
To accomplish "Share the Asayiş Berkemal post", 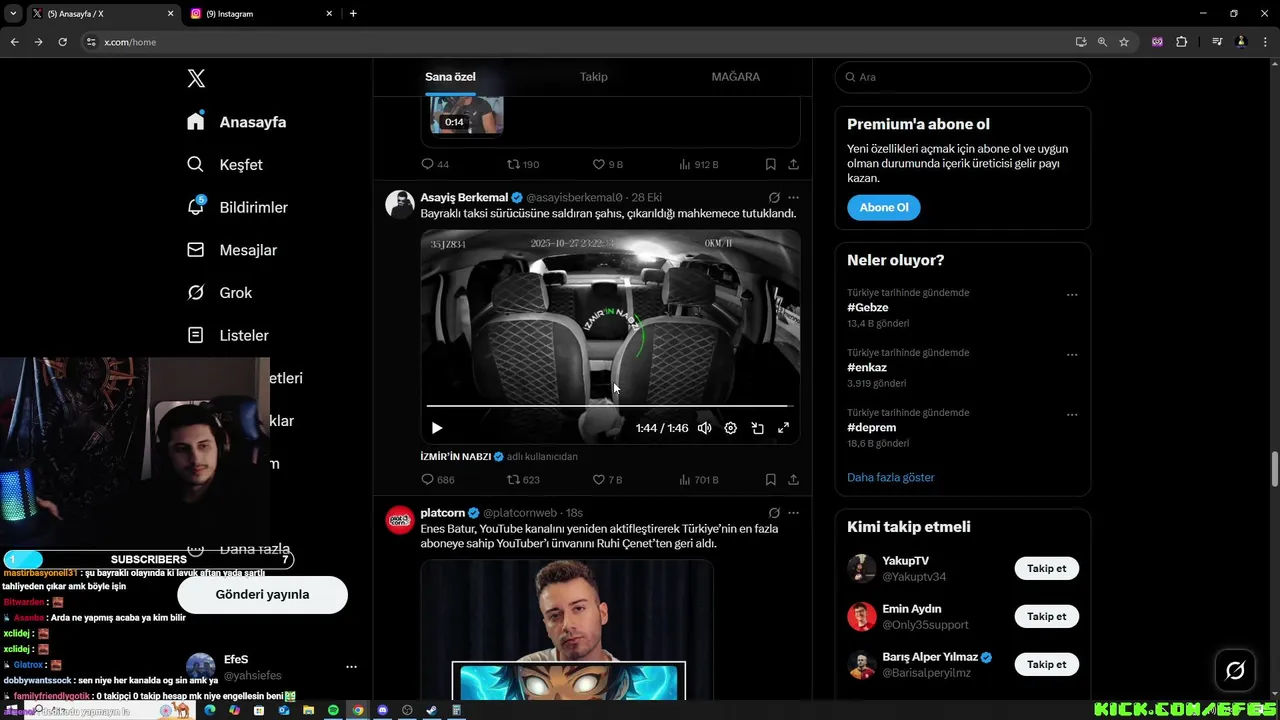I will point(793,480).
